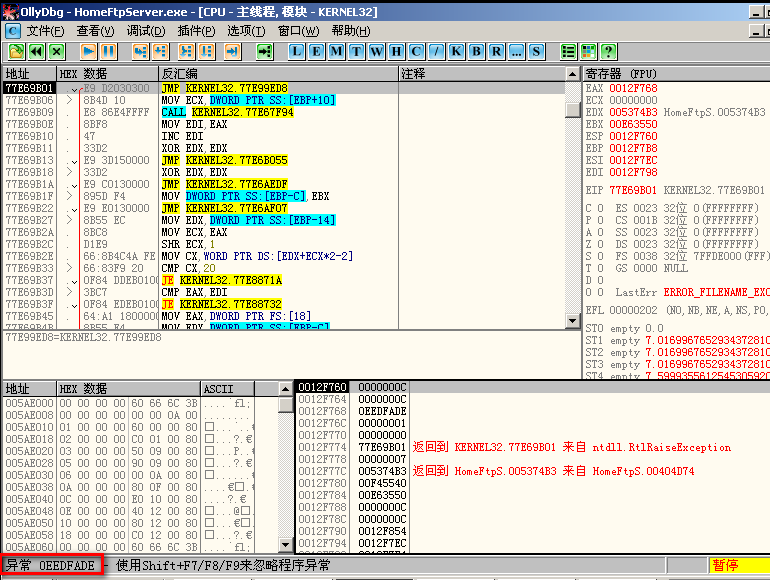
Task: Click the Run program play button
Action: pos(88,51)
